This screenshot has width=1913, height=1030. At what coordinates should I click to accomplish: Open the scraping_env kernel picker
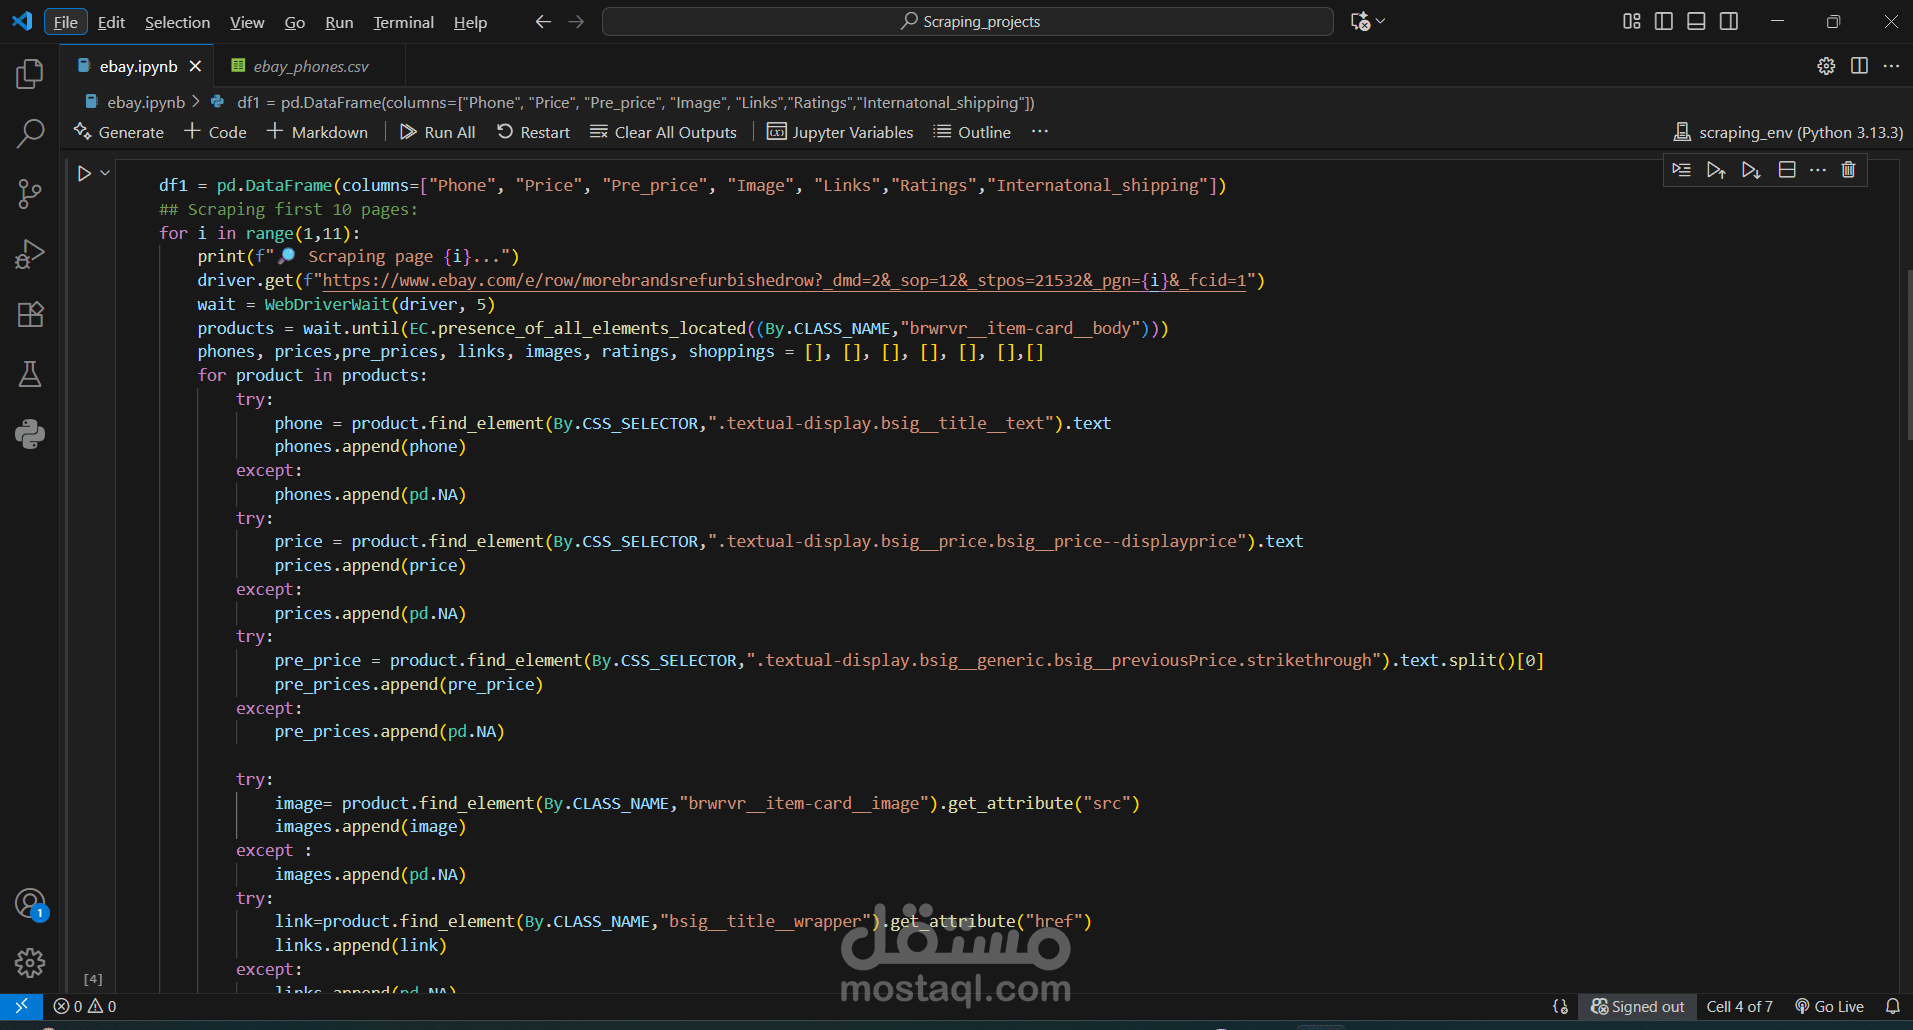click(x=1788, y=132)
